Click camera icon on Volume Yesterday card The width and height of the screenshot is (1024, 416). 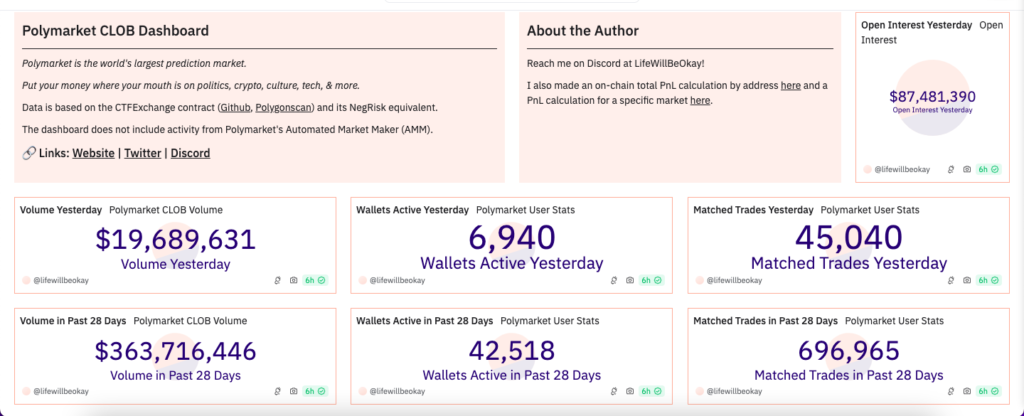[294, 280]
